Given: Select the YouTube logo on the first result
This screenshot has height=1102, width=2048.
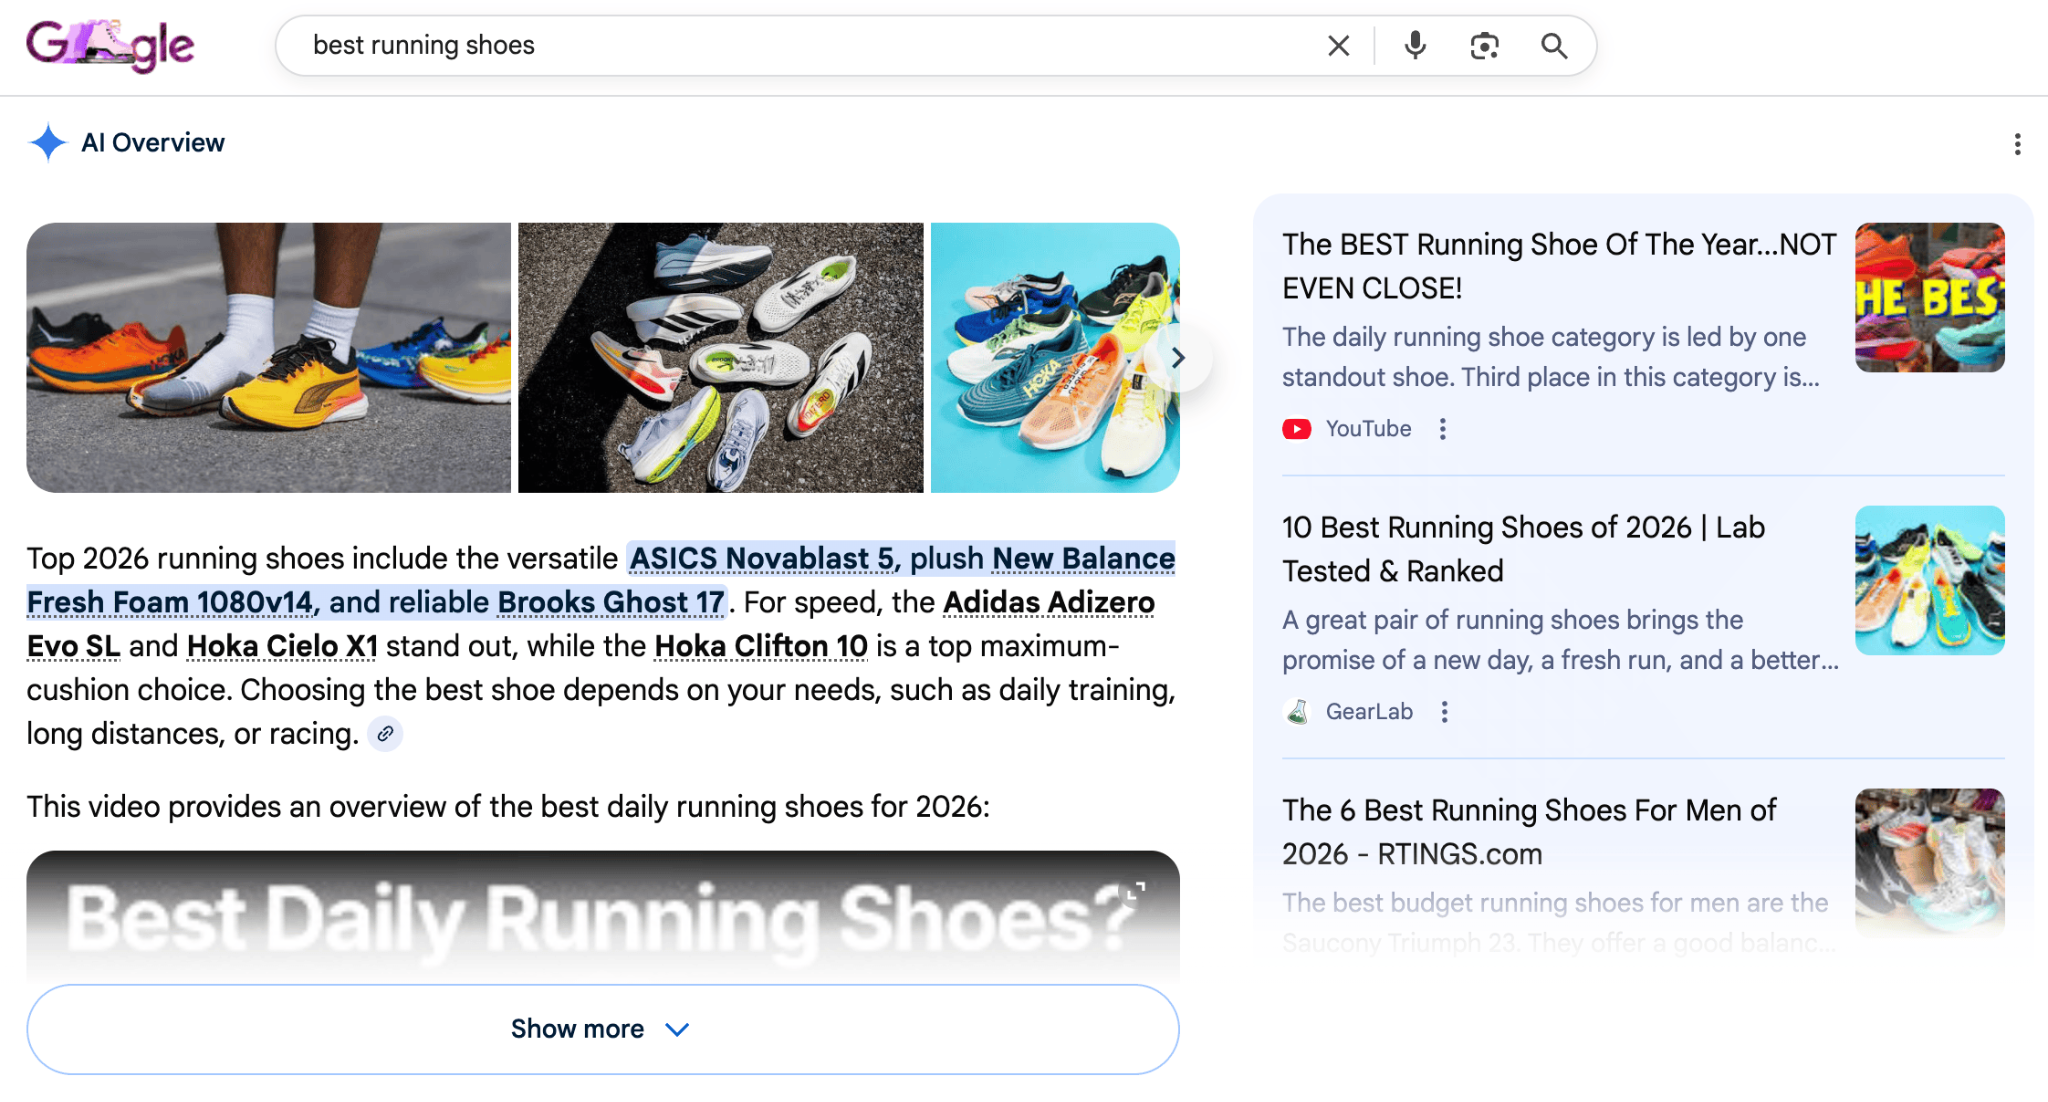Looking at the screenshot, I should 1297,428.
